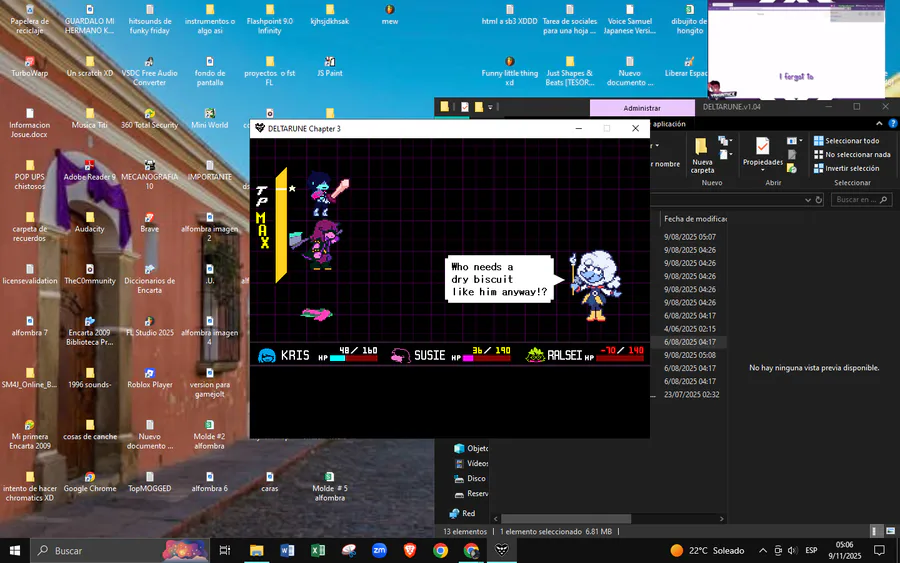Select file row dated 23/07/2025 02:32
Viewport: 900px width, 563px height.
690,394
